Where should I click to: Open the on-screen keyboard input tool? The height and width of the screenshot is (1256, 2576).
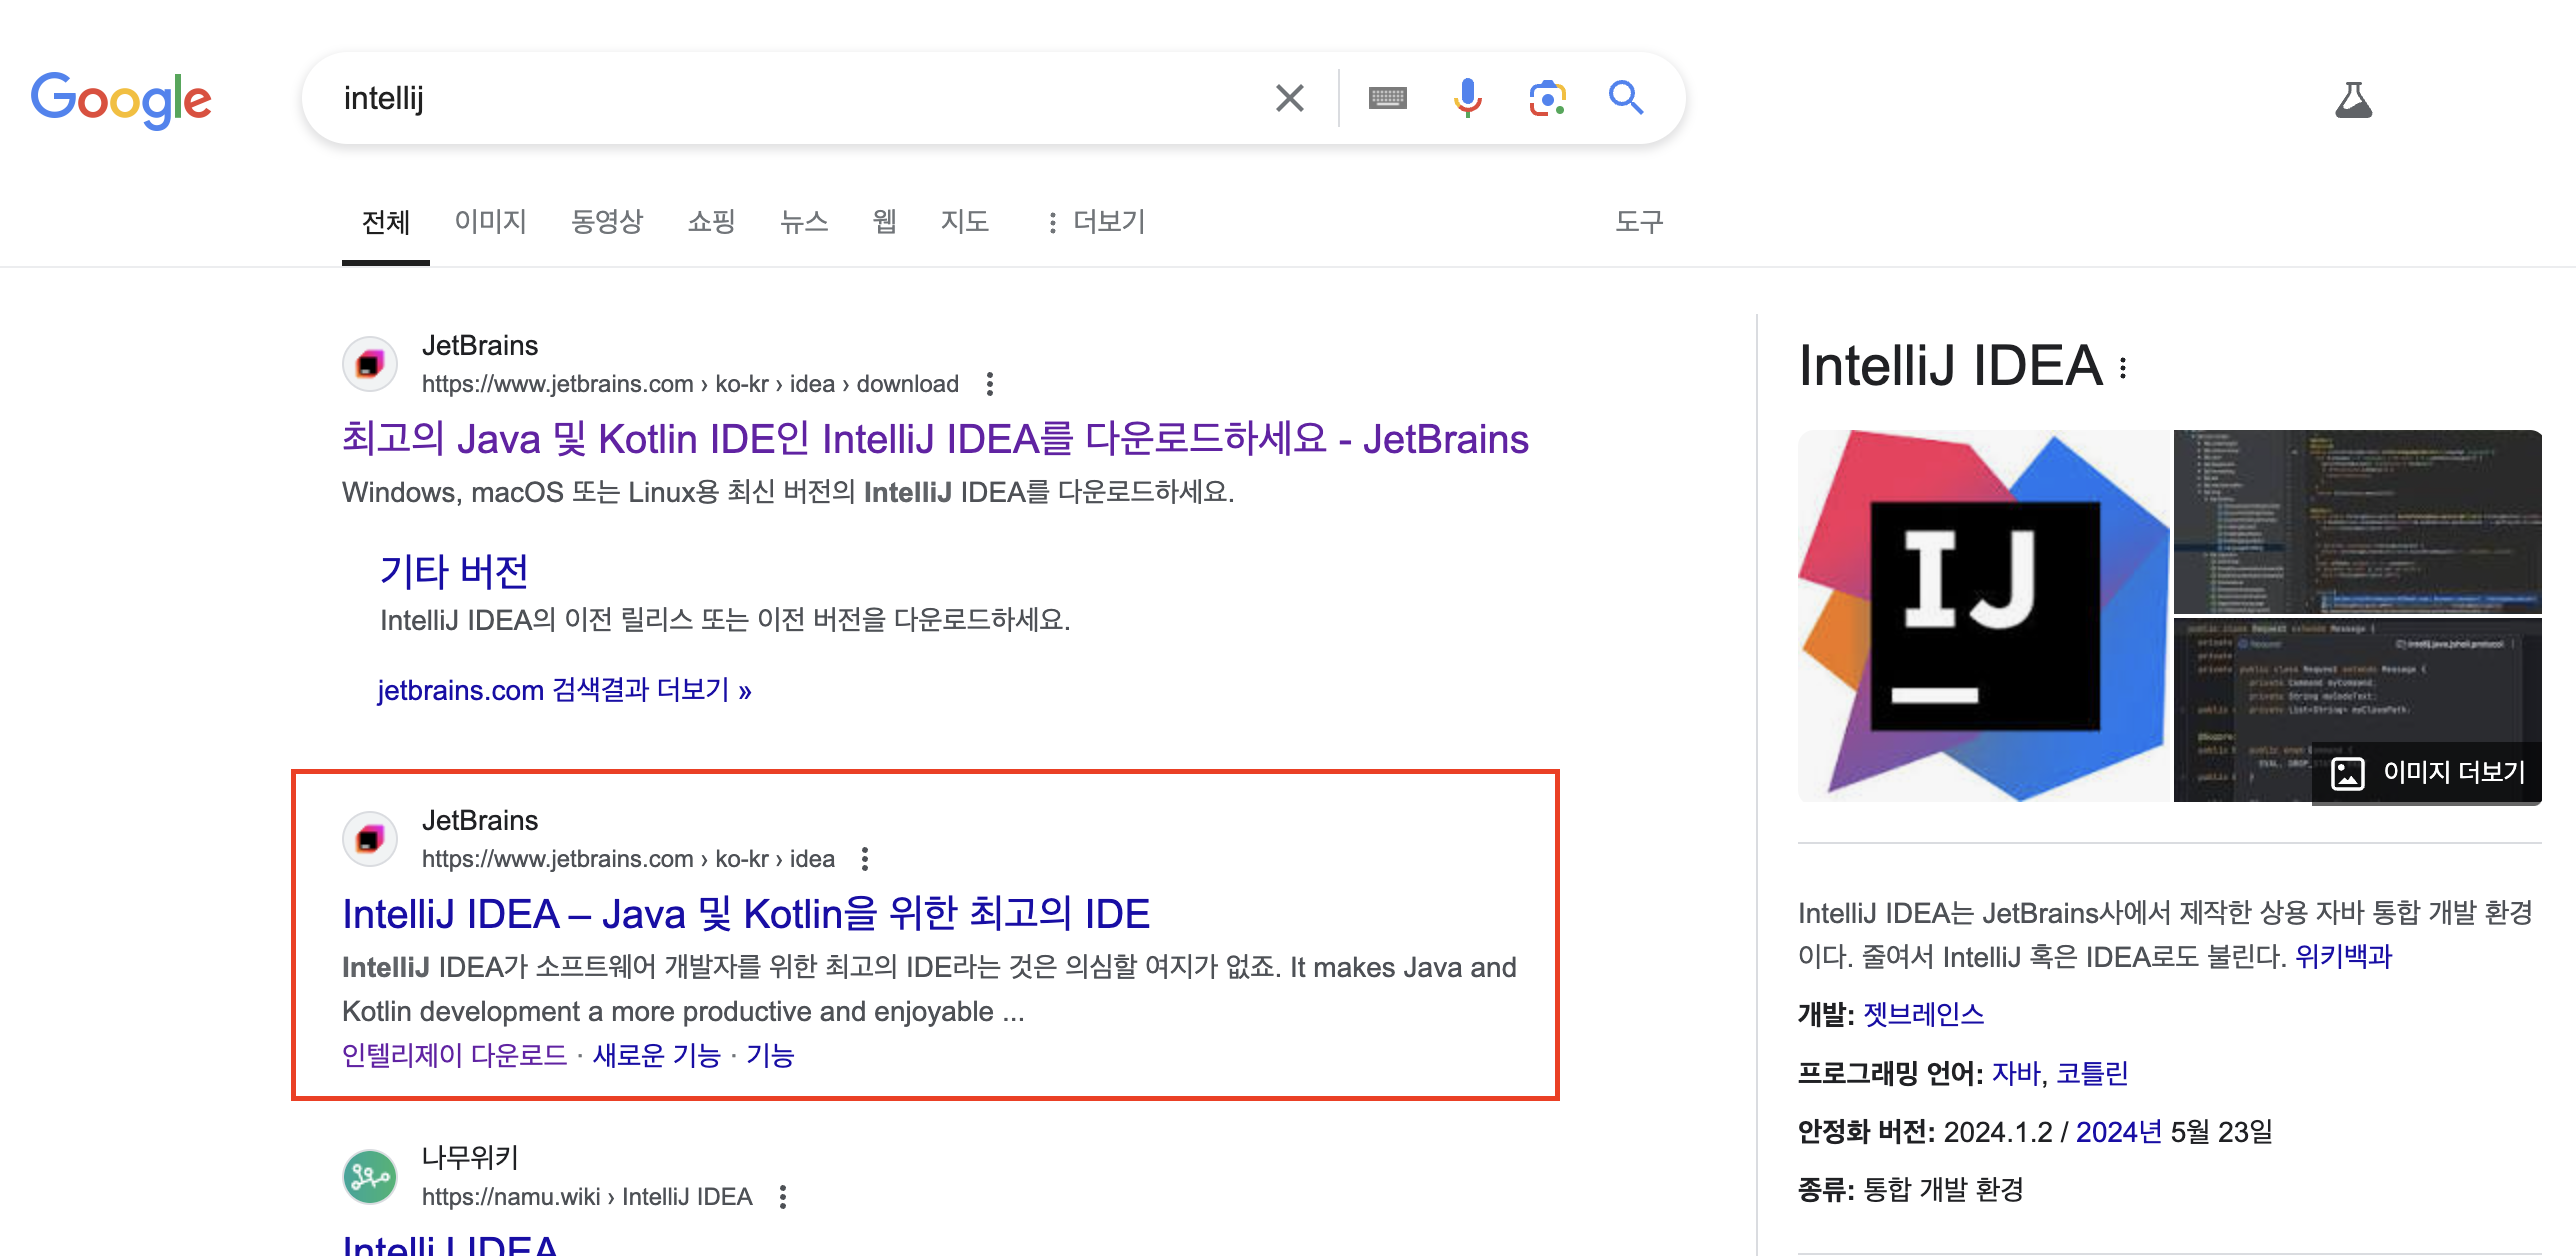click(x=1387, y=98)
